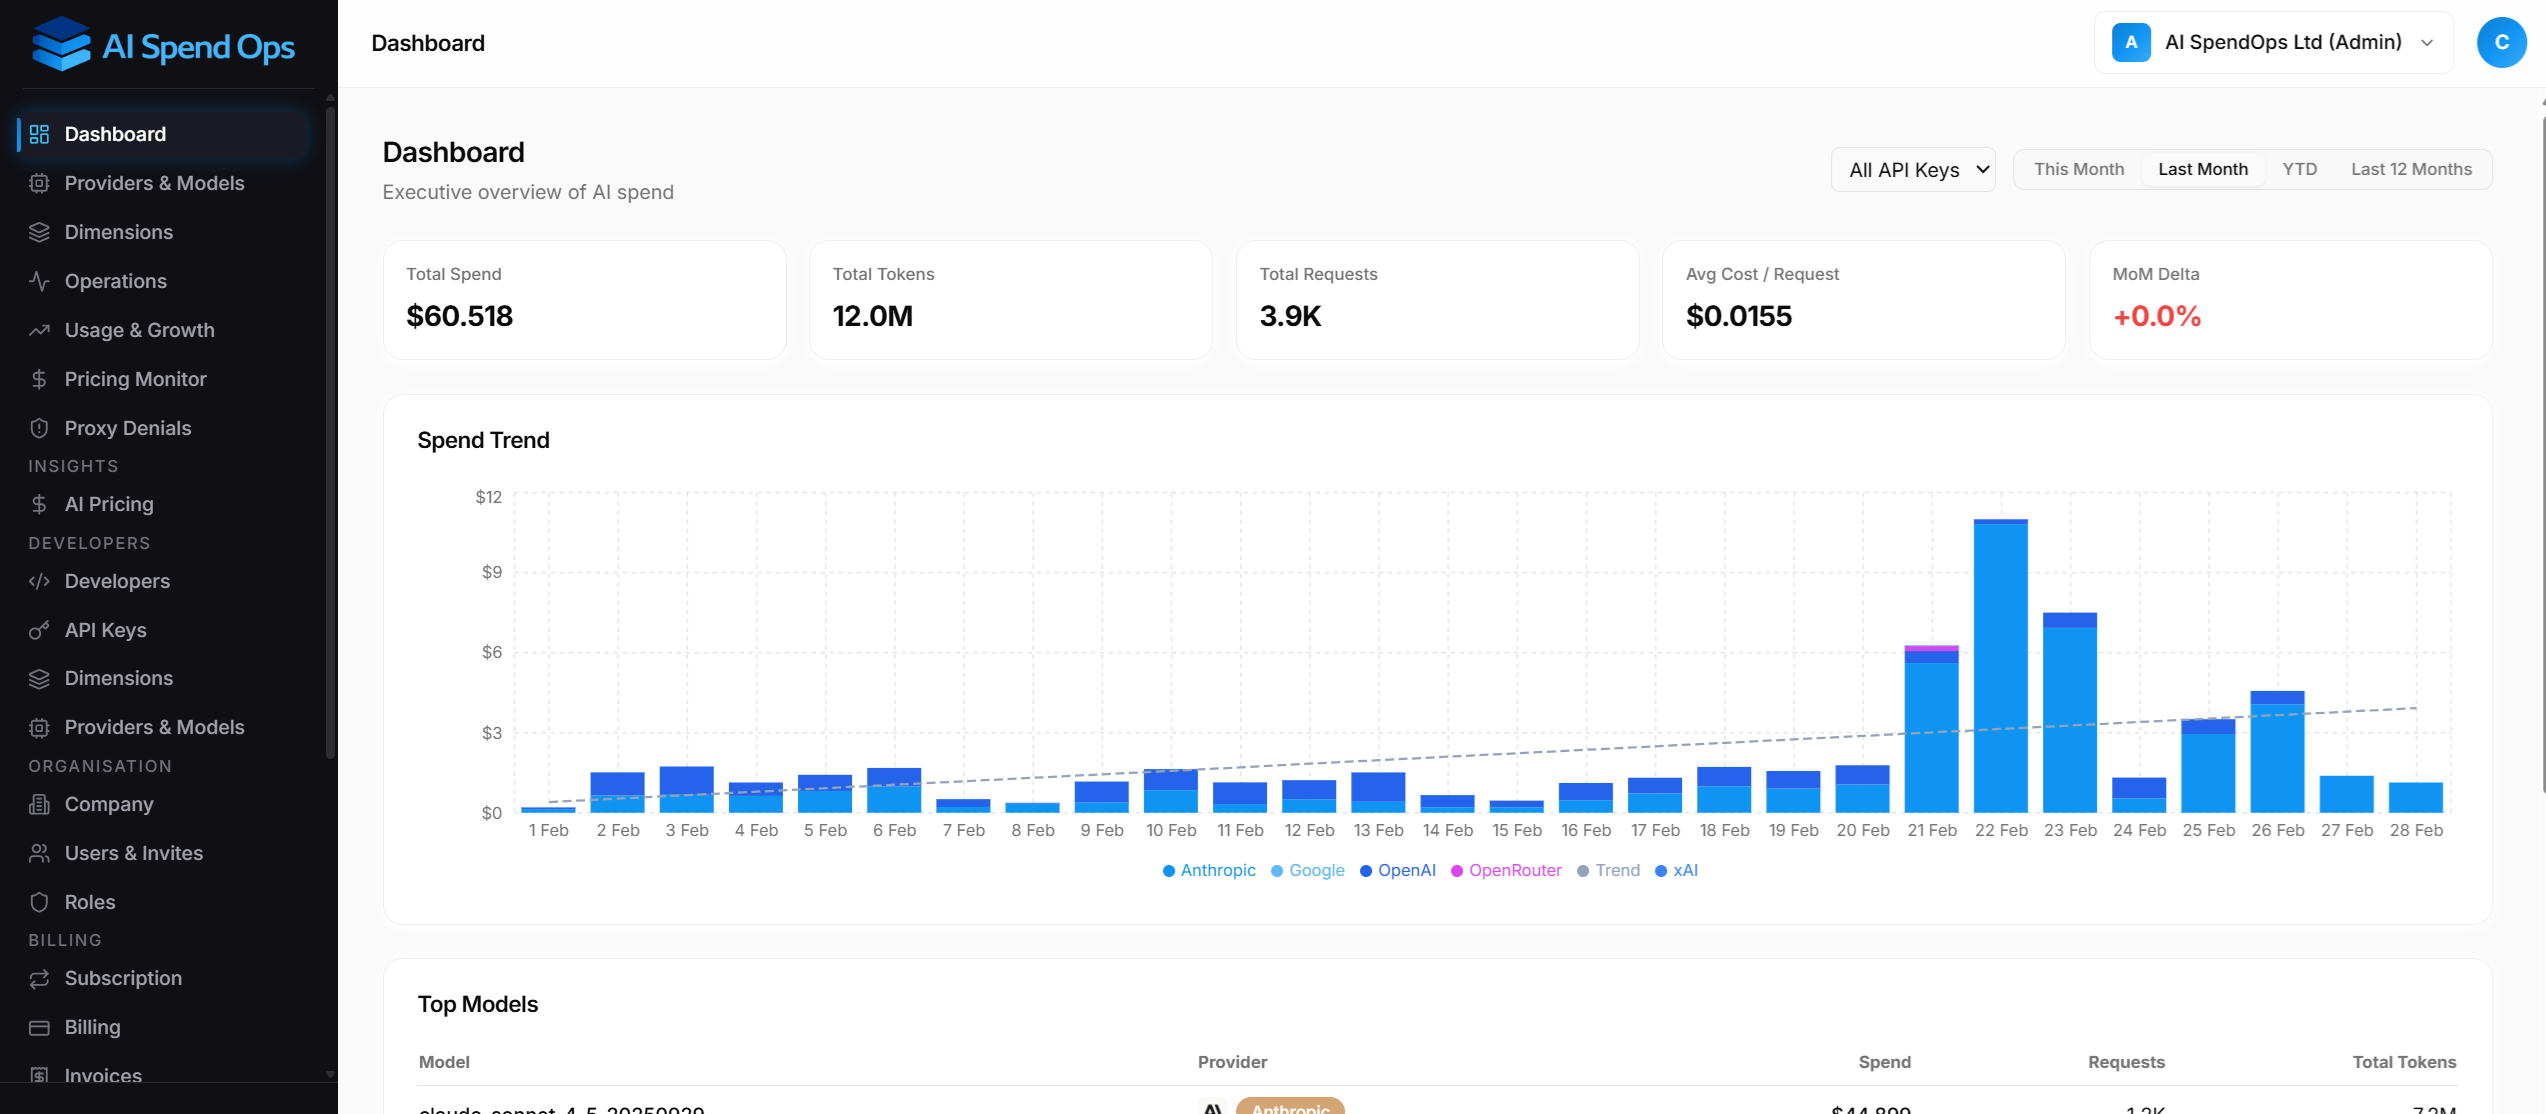2546x1114 pixels.
Task: Go to the Billing page
Action: click(92, 1027)
